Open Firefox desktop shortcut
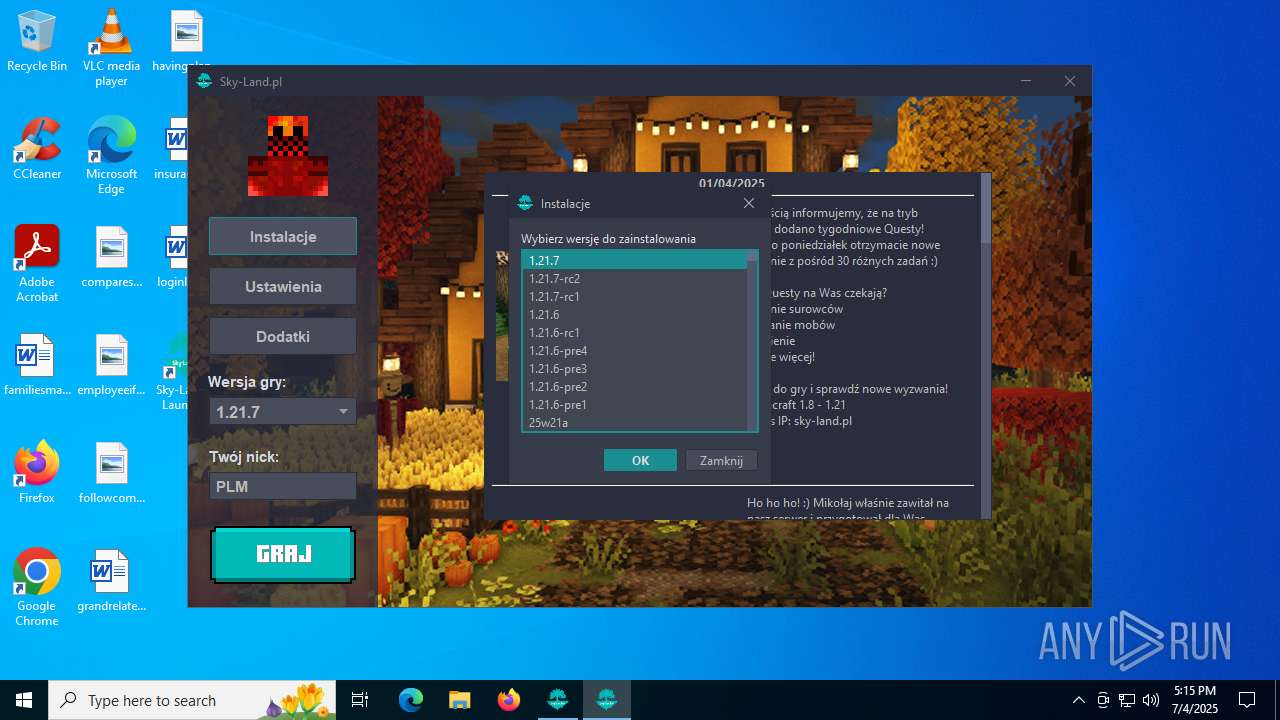The height and width of the screenshot is (720, 1280). click(37, 473)
